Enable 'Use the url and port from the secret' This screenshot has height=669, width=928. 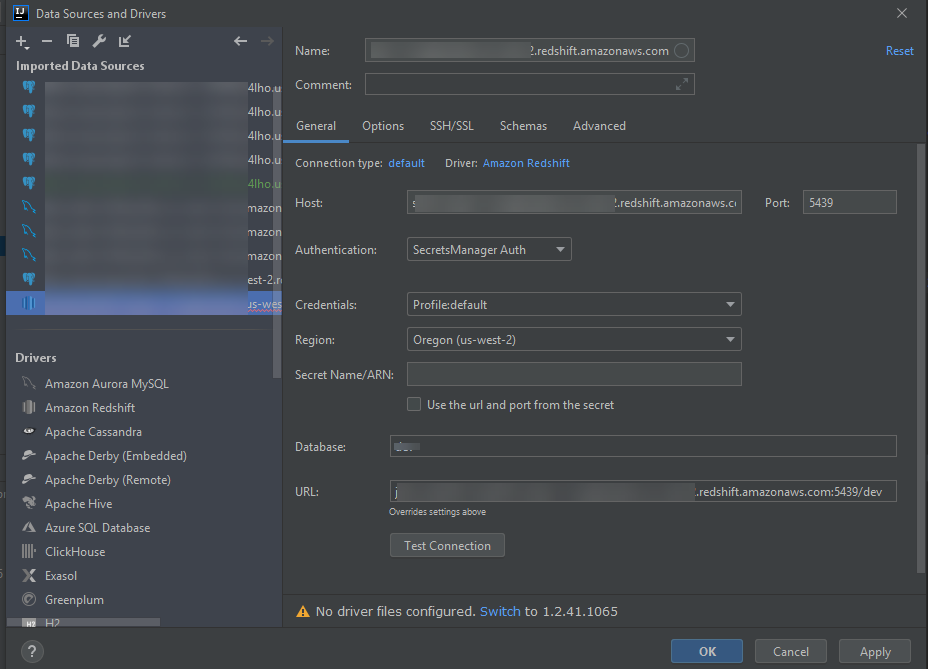pyautogui.click(x=414, y=404)
